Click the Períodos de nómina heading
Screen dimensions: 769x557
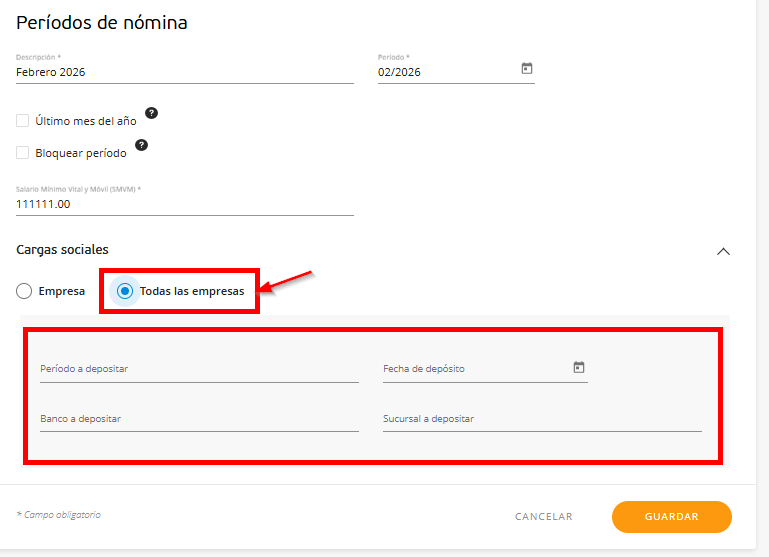tap(102, 22)
